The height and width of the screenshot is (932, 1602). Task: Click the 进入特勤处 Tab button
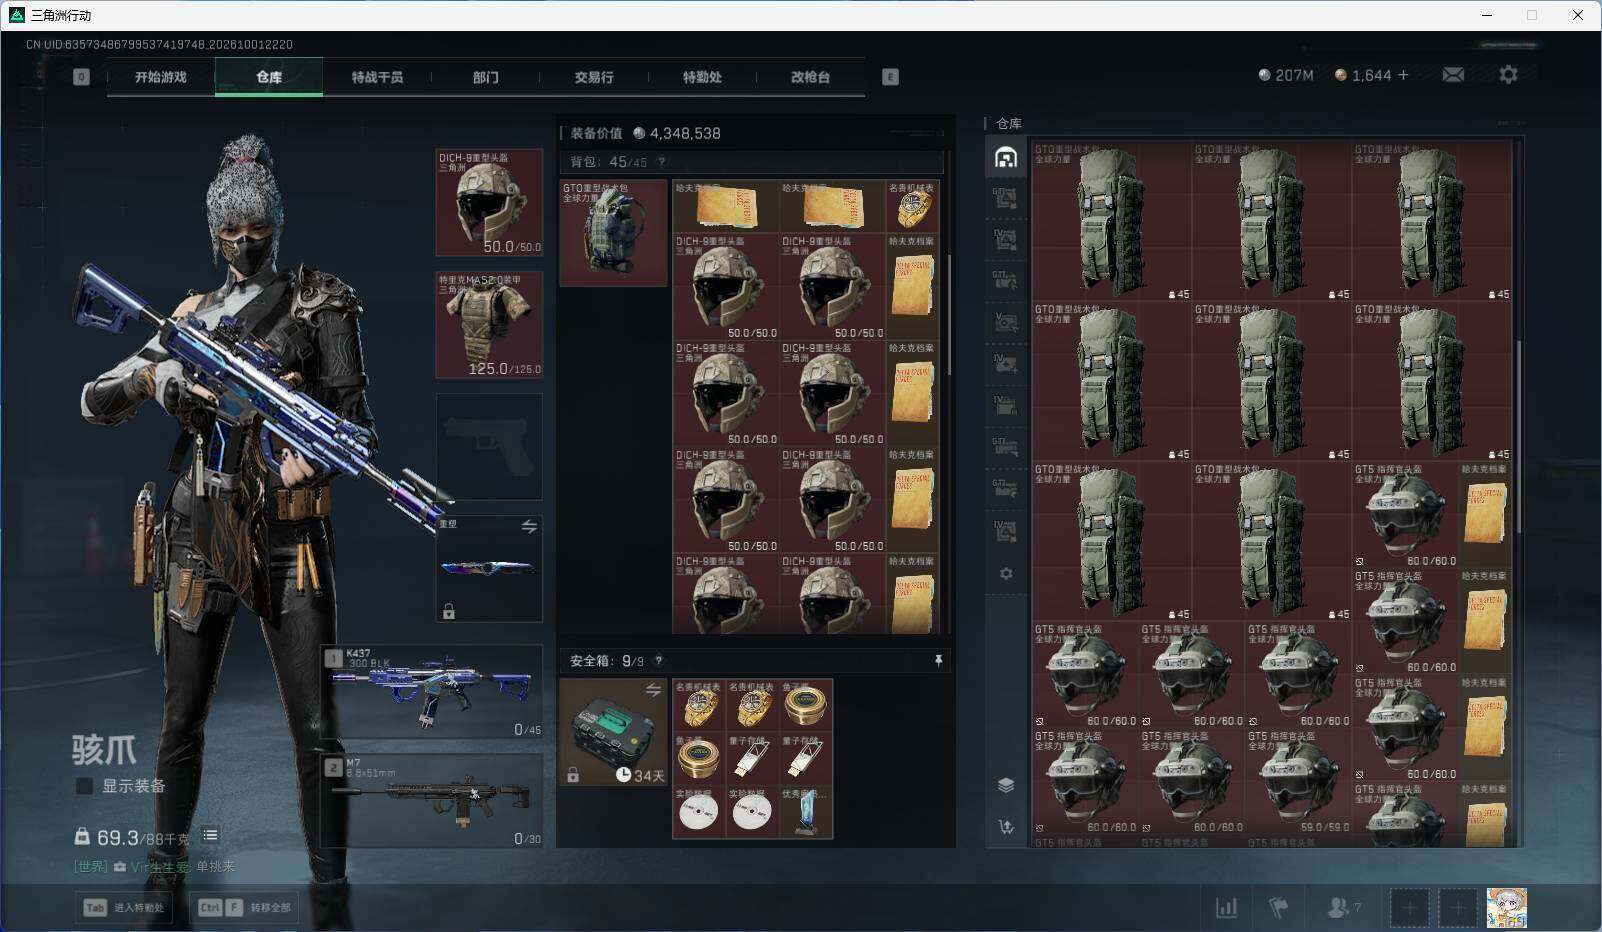(x=125, y=907)
